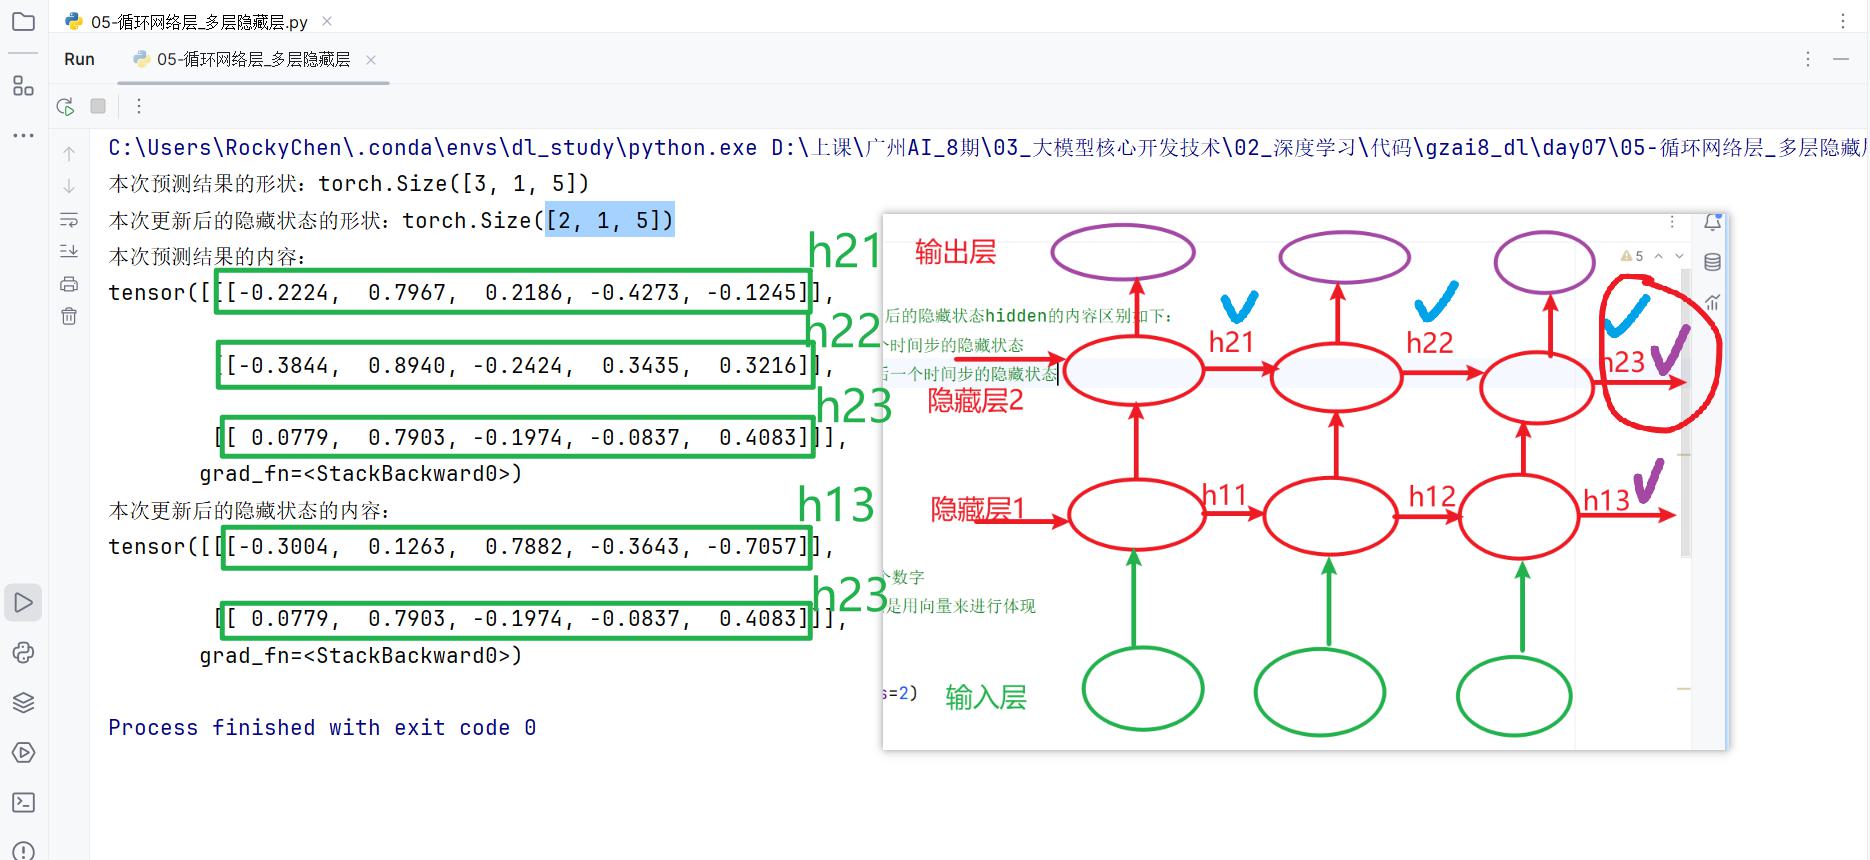Print the console output
Viewport: 1870px width, 860px height.
(x=69, y=284)
